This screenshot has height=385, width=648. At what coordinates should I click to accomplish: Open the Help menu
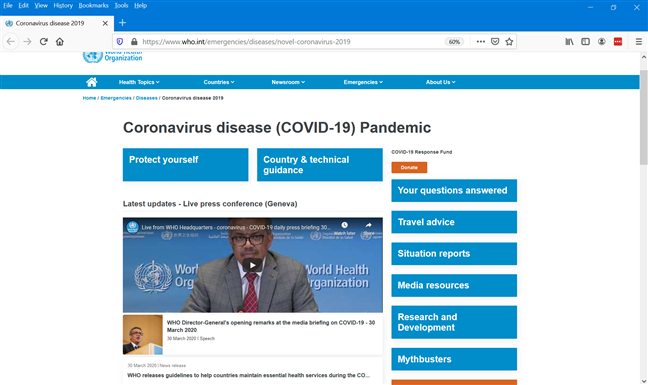[x=141, y=5]
